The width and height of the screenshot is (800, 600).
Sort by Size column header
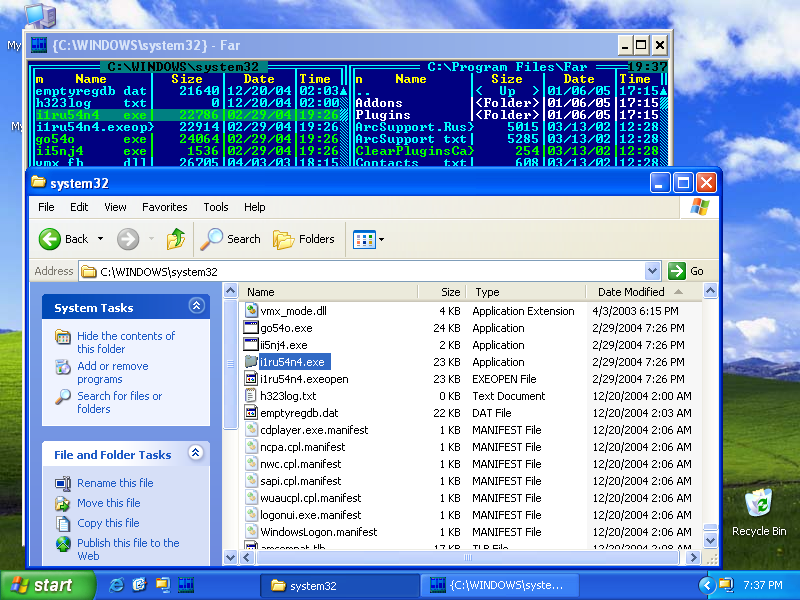442,292
